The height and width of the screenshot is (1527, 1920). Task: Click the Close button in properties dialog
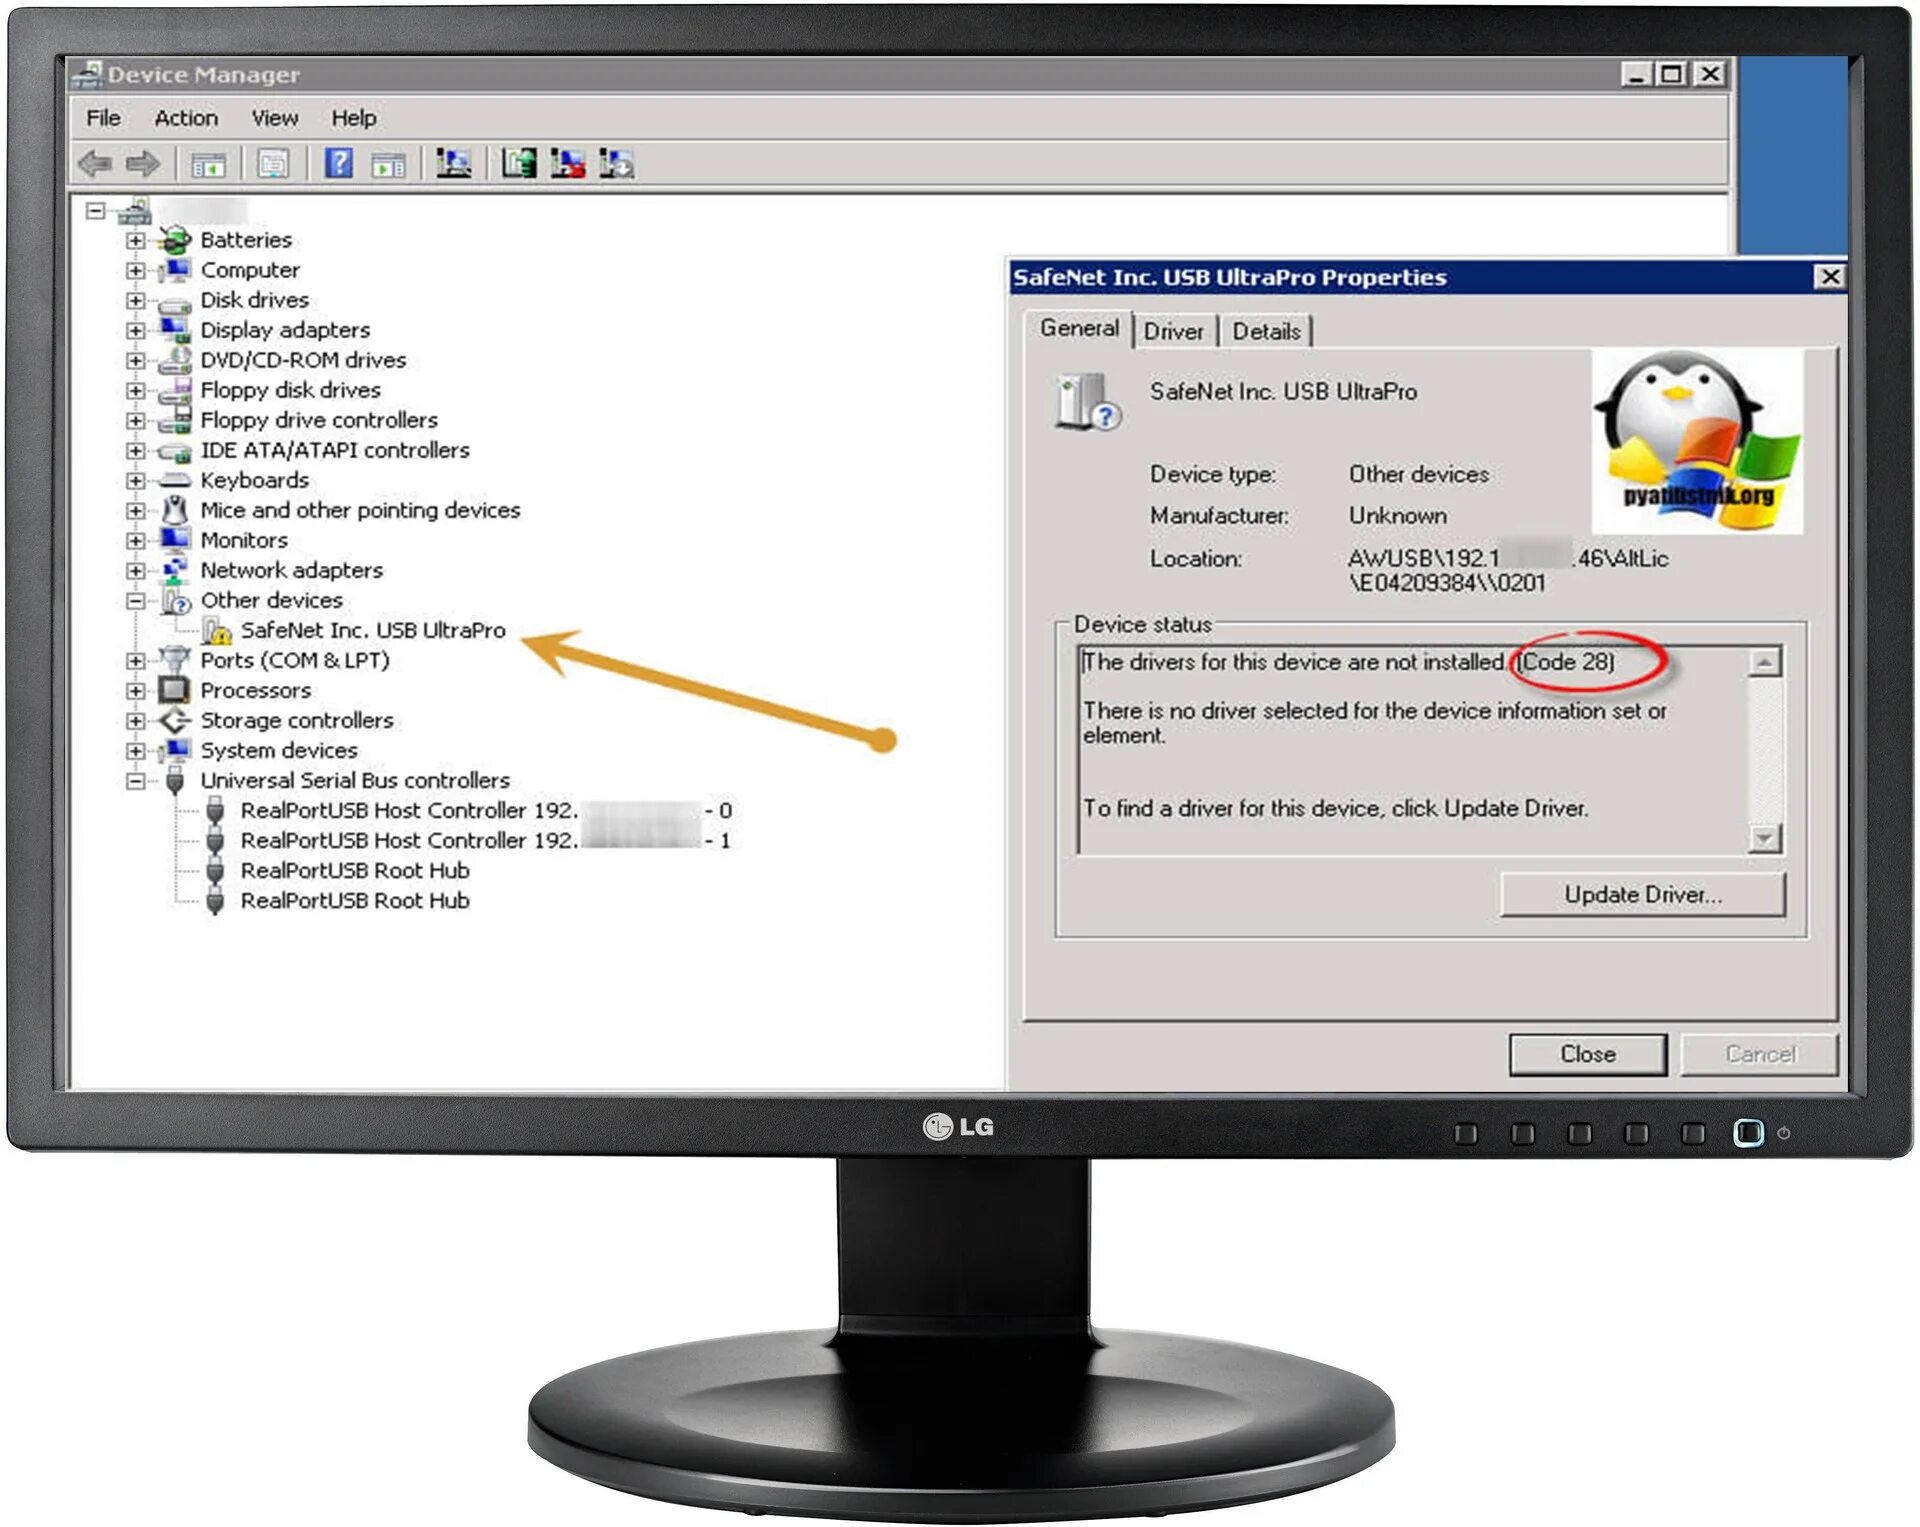point(1590,1053)
